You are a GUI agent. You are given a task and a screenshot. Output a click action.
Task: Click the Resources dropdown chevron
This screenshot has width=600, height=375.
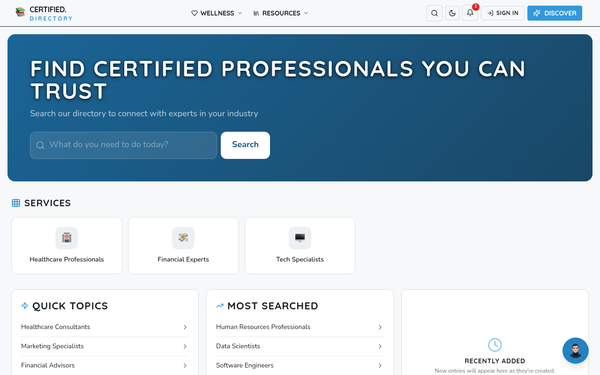pos(306,13)
